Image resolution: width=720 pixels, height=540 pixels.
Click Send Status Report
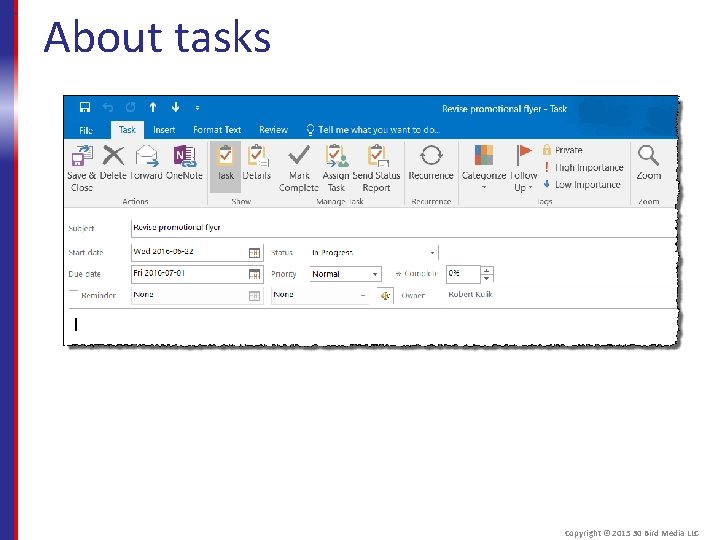click(376, 168)
